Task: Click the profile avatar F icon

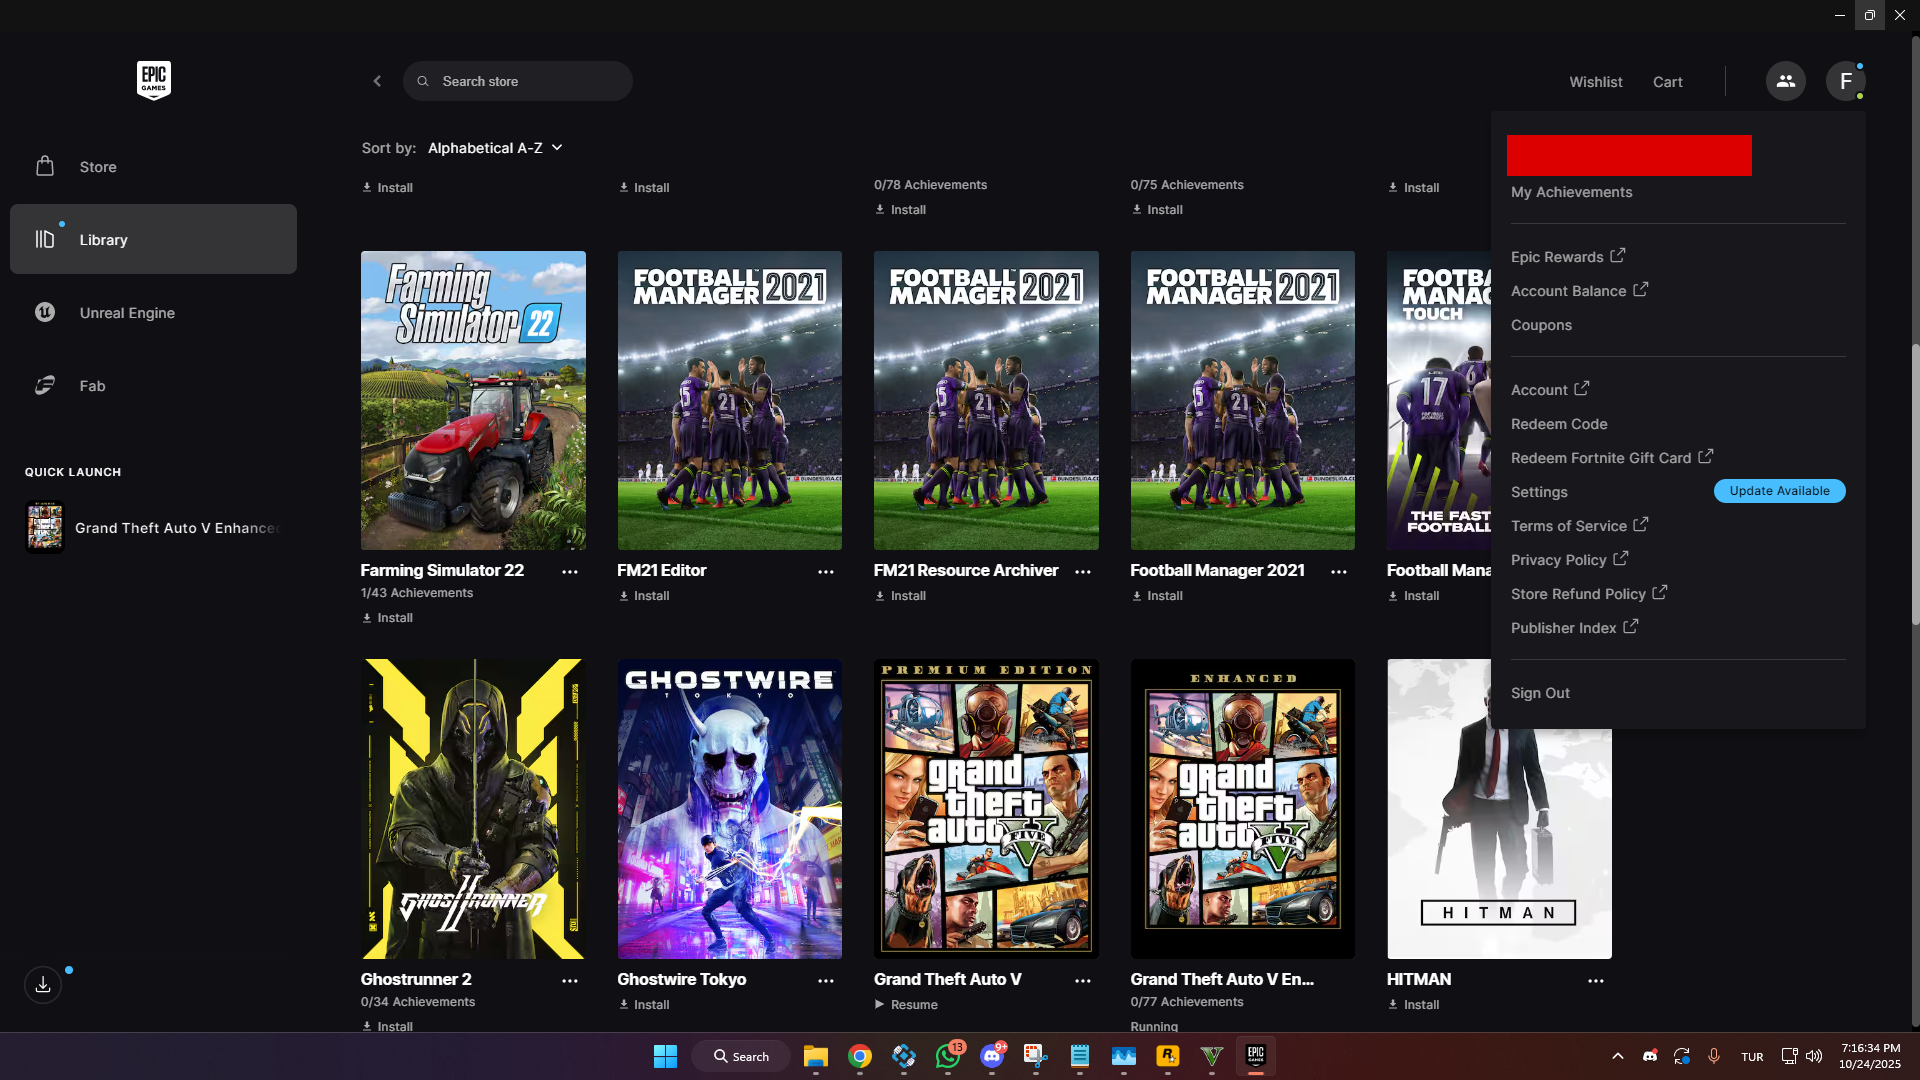Action: 1845,81
